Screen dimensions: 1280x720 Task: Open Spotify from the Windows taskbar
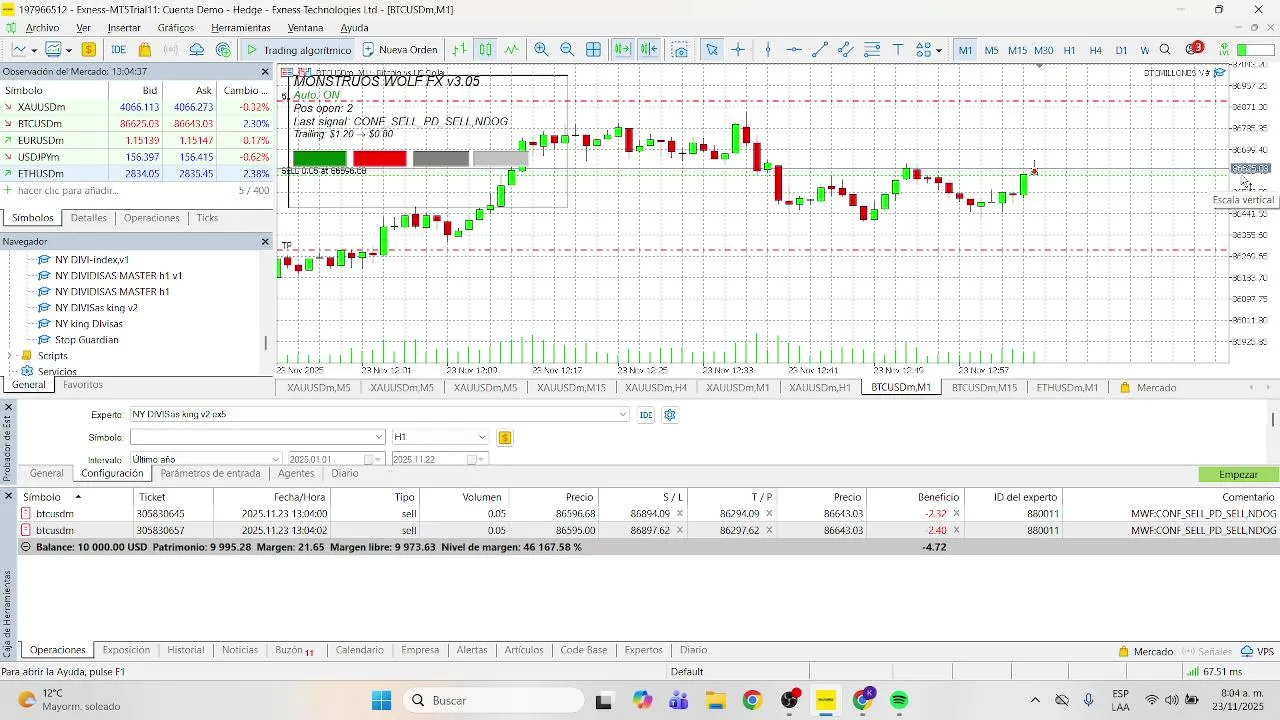pyautogui.click(x=899, y=700)
